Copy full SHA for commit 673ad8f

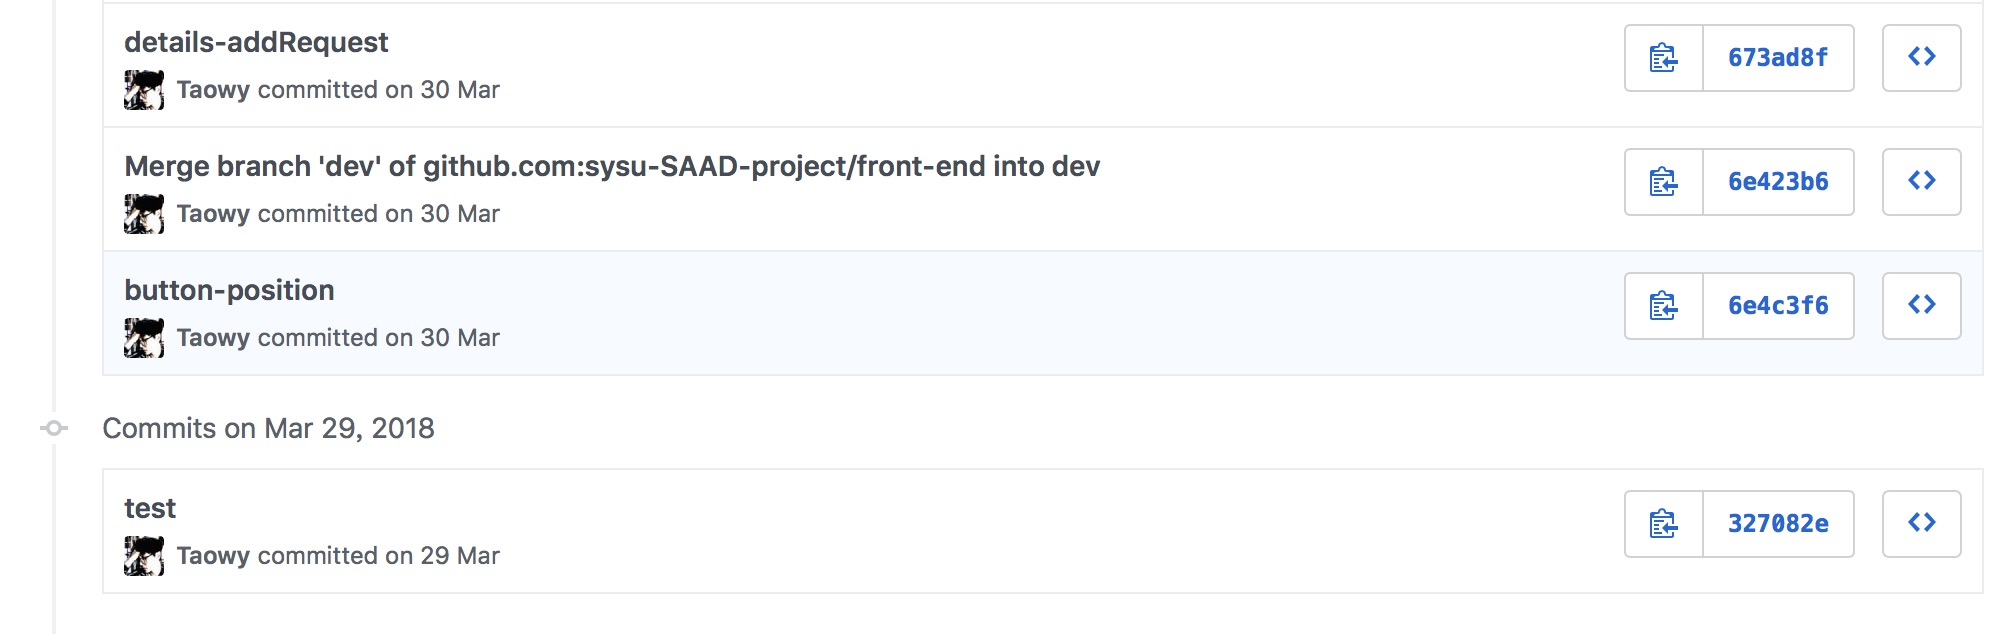pos(1664,58)
